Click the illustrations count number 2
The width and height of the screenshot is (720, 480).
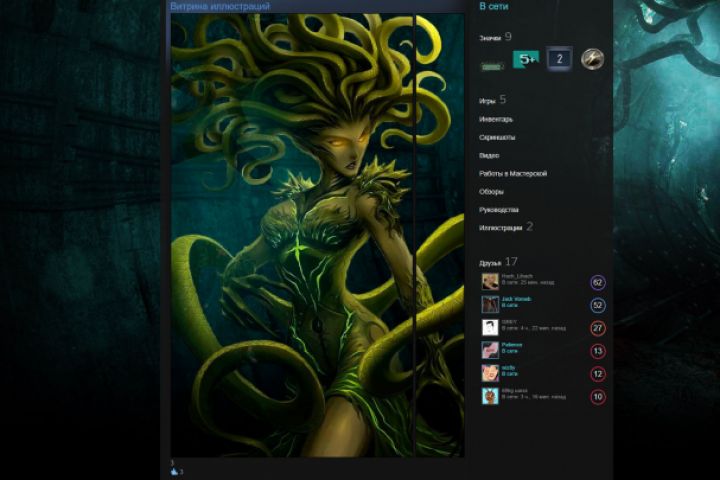[529, 226]
